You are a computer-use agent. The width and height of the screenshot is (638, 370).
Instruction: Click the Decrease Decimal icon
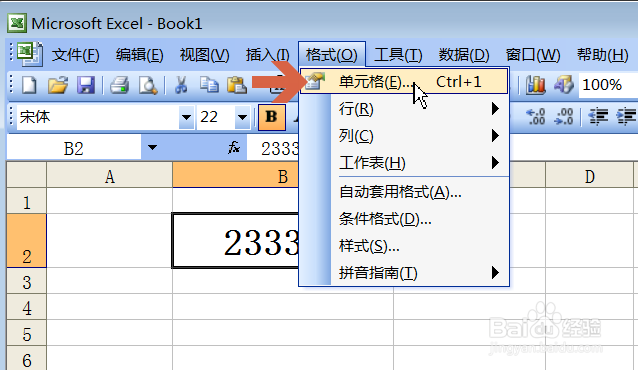tap(564, 117)
